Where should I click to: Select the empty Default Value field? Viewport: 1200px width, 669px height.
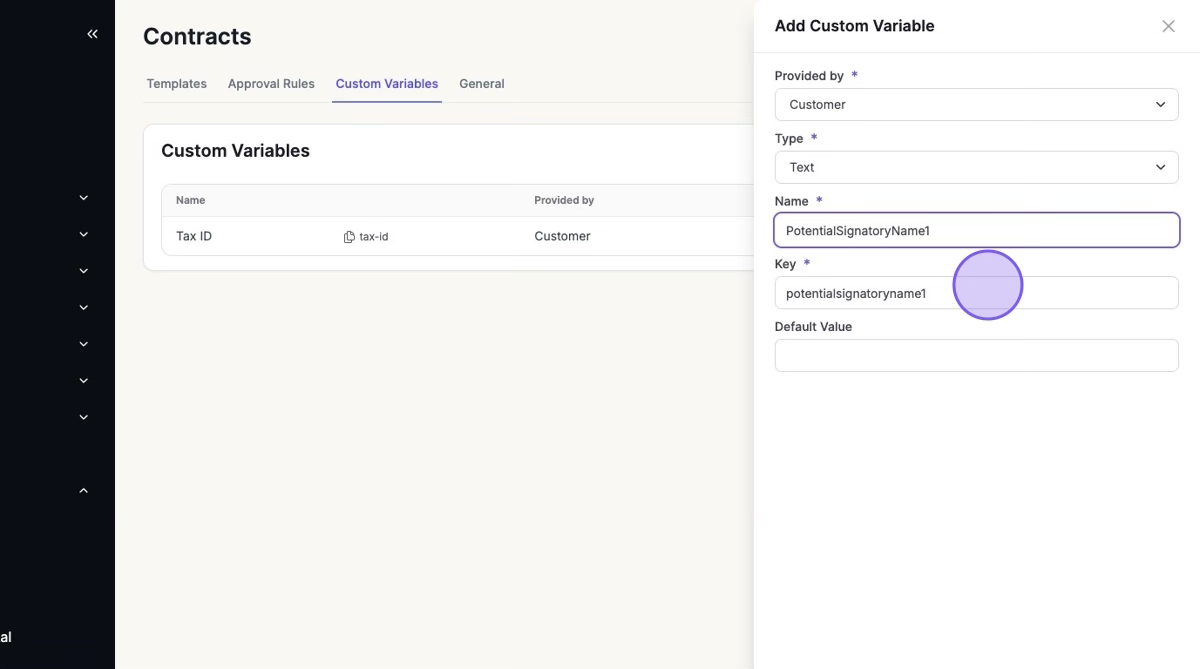pos(975,355)
